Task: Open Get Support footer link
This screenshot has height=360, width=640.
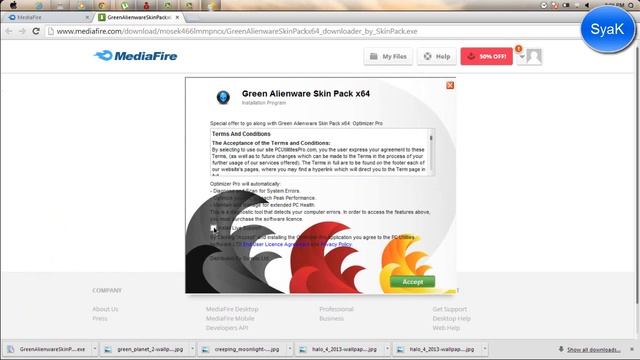Action: coord(449,309)
